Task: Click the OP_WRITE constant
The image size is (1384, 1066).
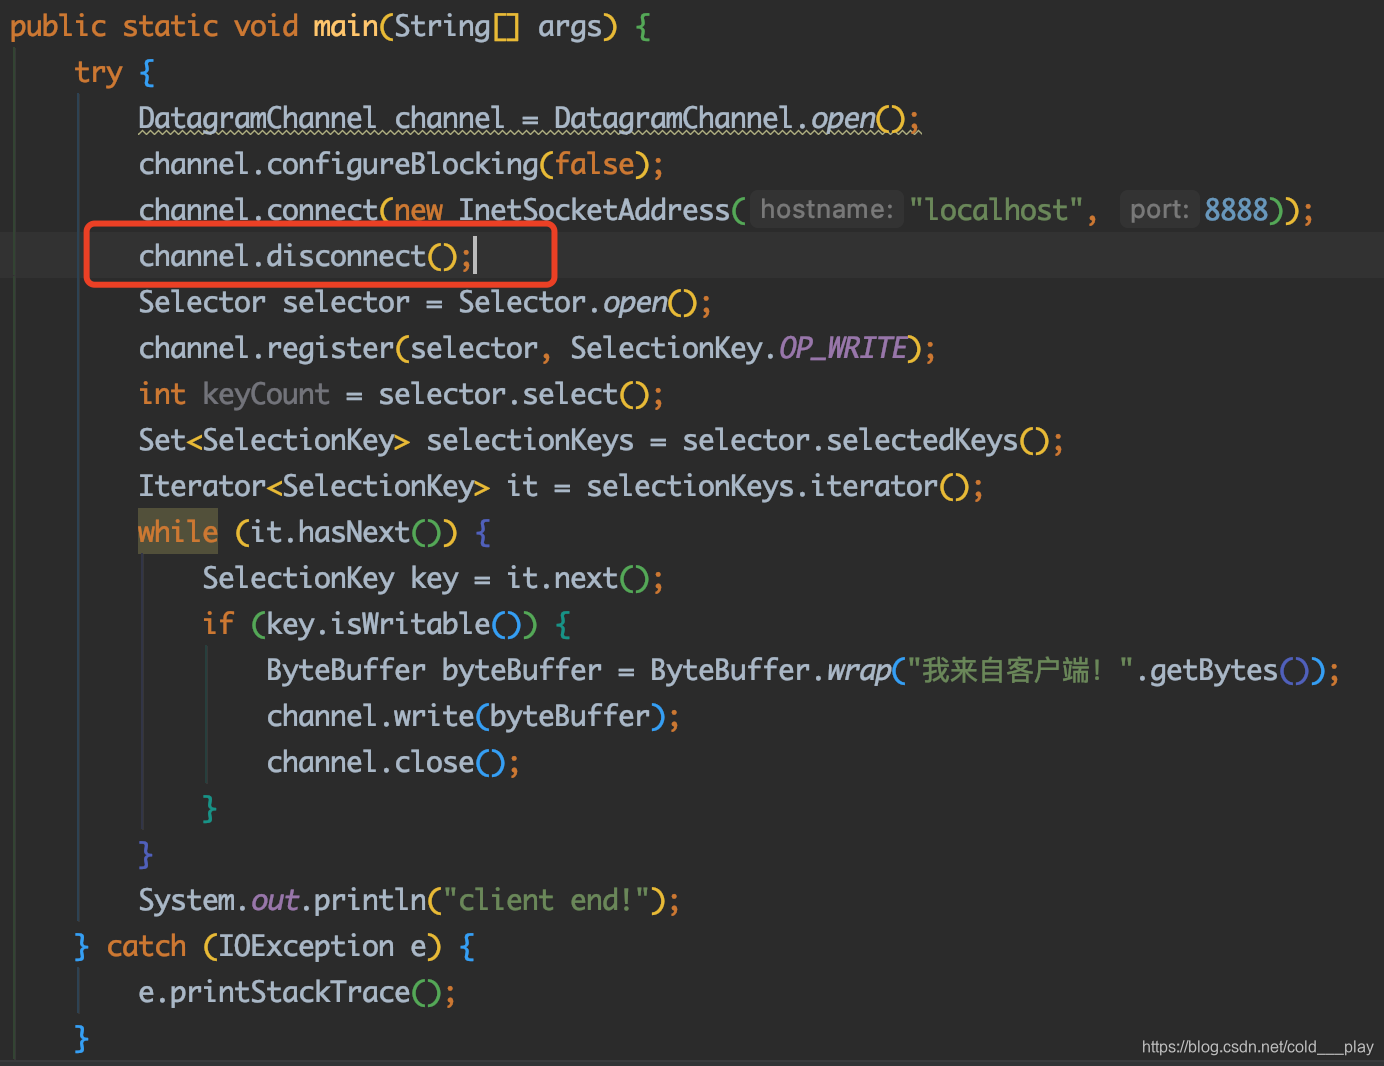Action: (x=842, y=348)
